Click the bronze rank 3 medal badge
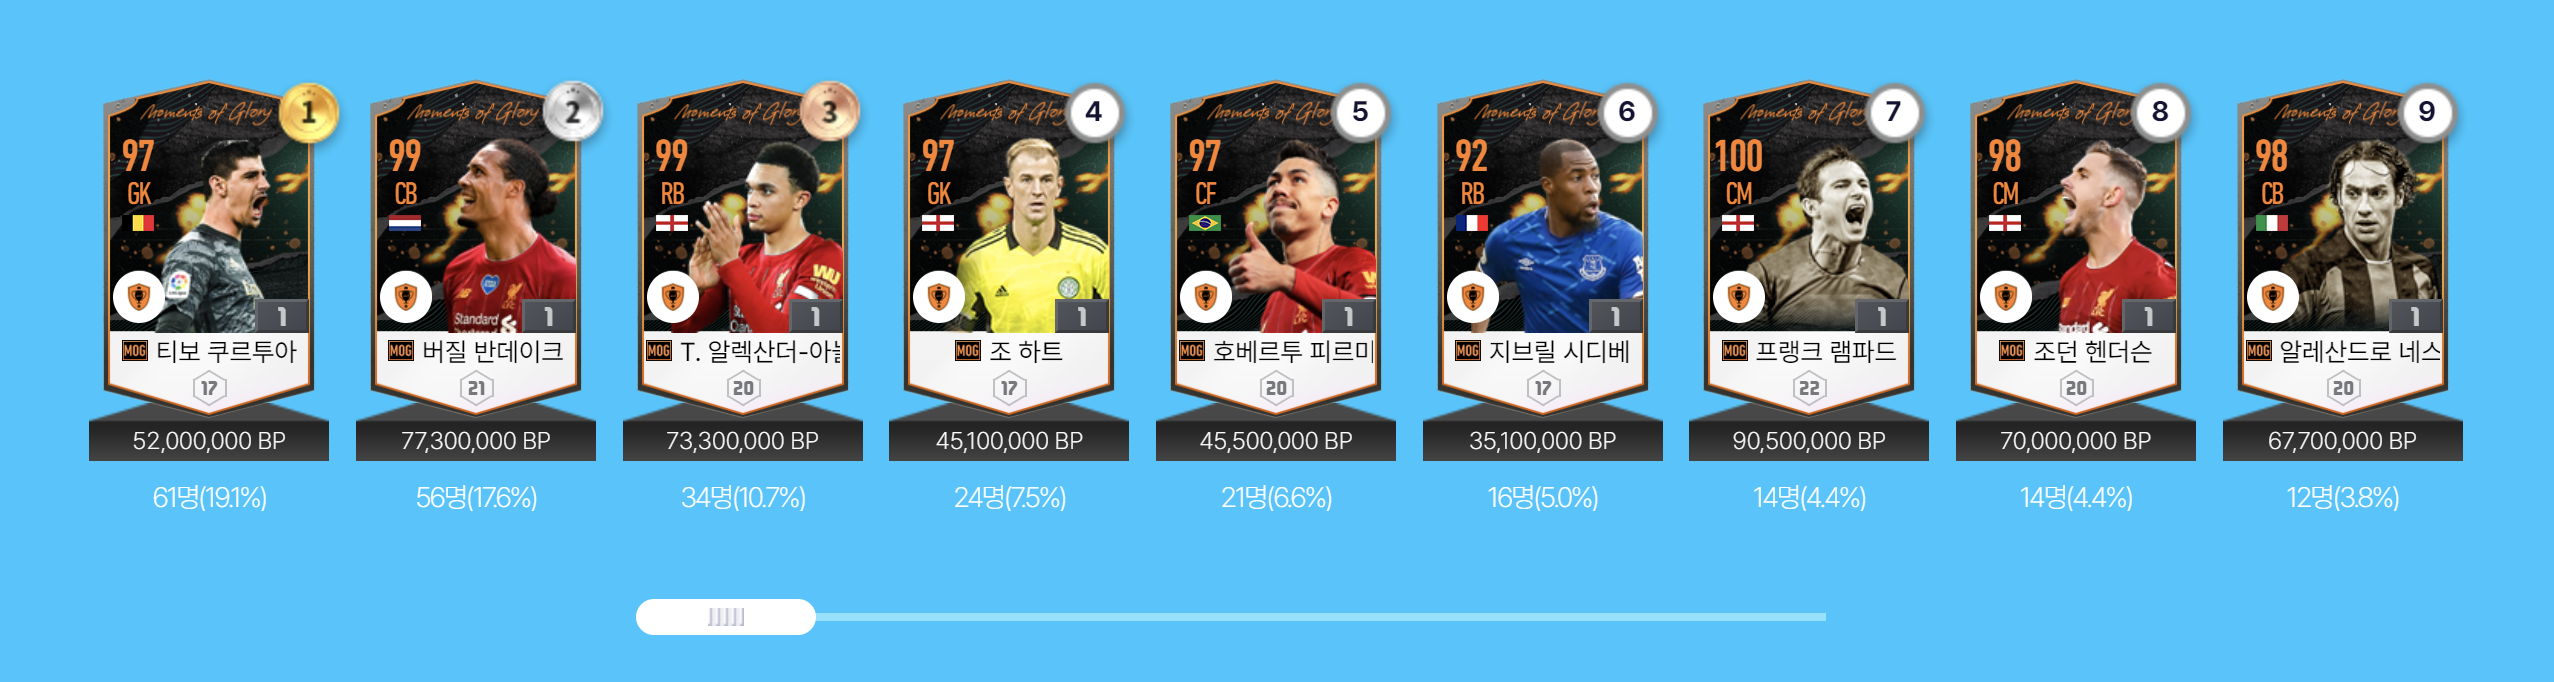 (x=830, y=112)
